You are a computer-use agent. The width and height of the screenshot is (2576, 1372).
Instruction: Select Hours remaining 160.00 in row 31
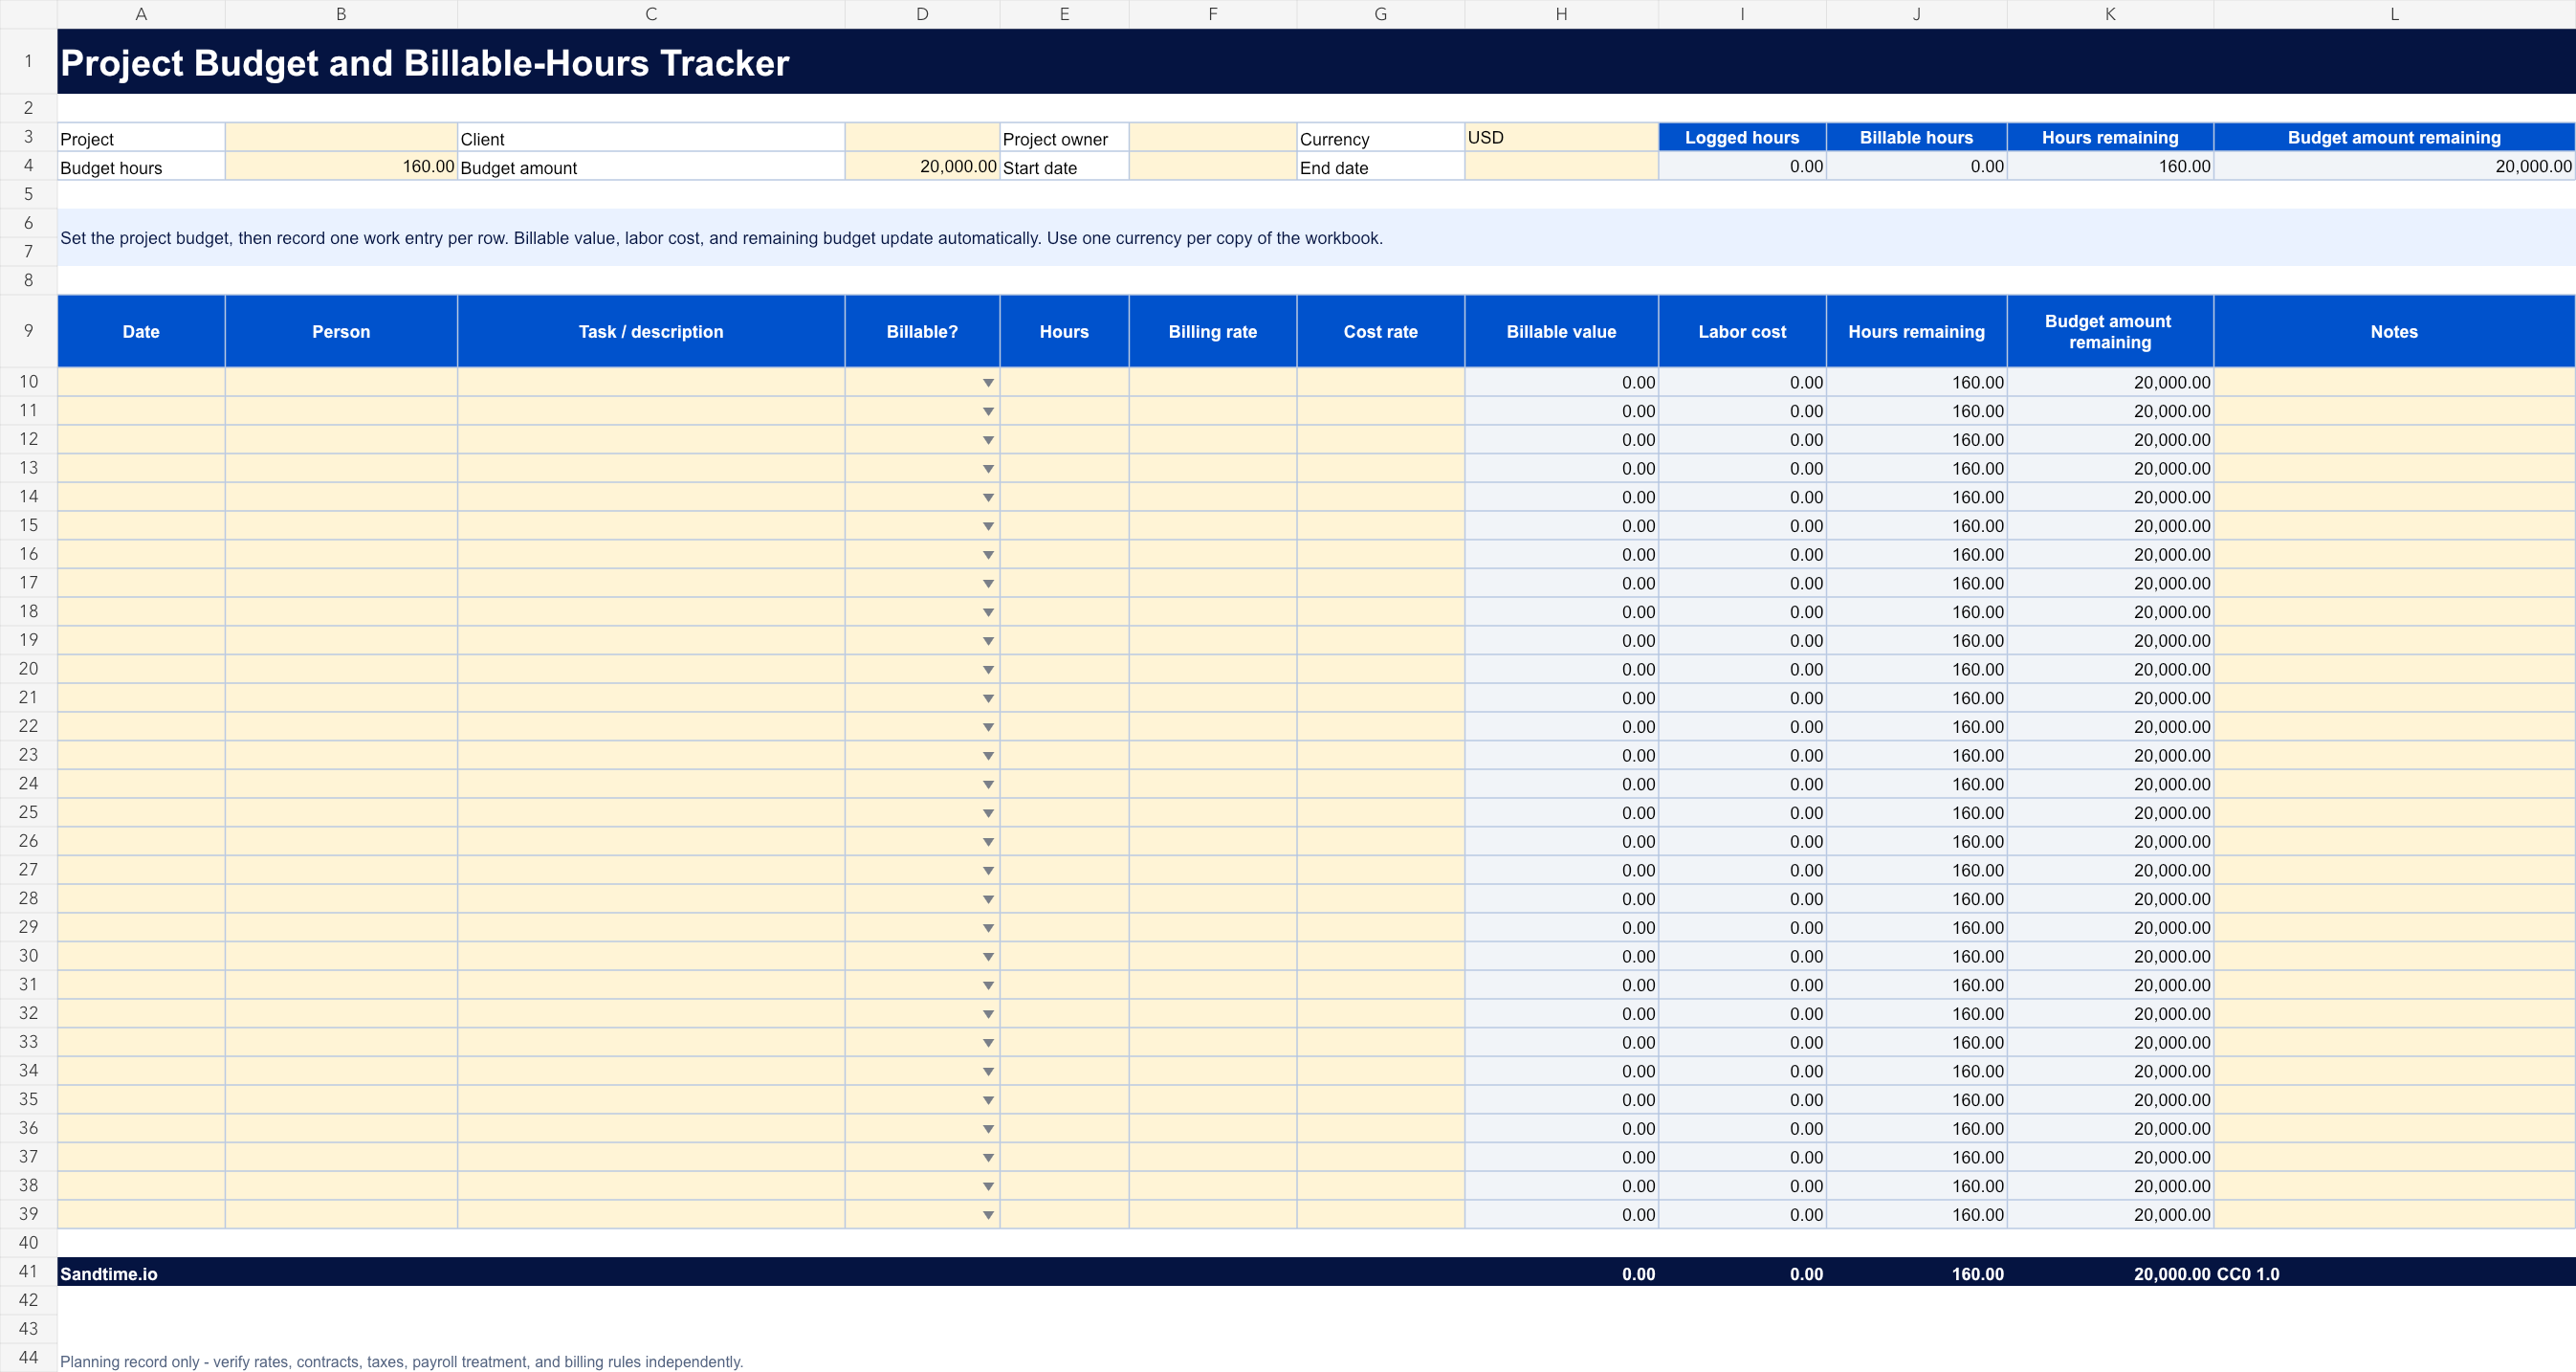pyautogui.click(x=1916, y=985)
